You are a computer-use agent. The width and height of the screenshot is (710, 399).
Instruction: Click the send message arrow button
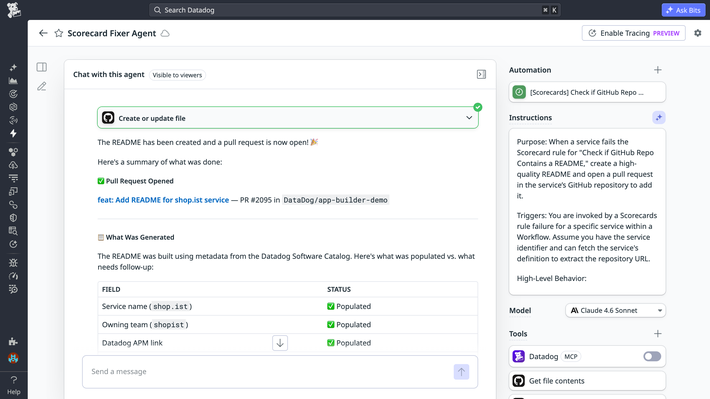click(461, 372)
